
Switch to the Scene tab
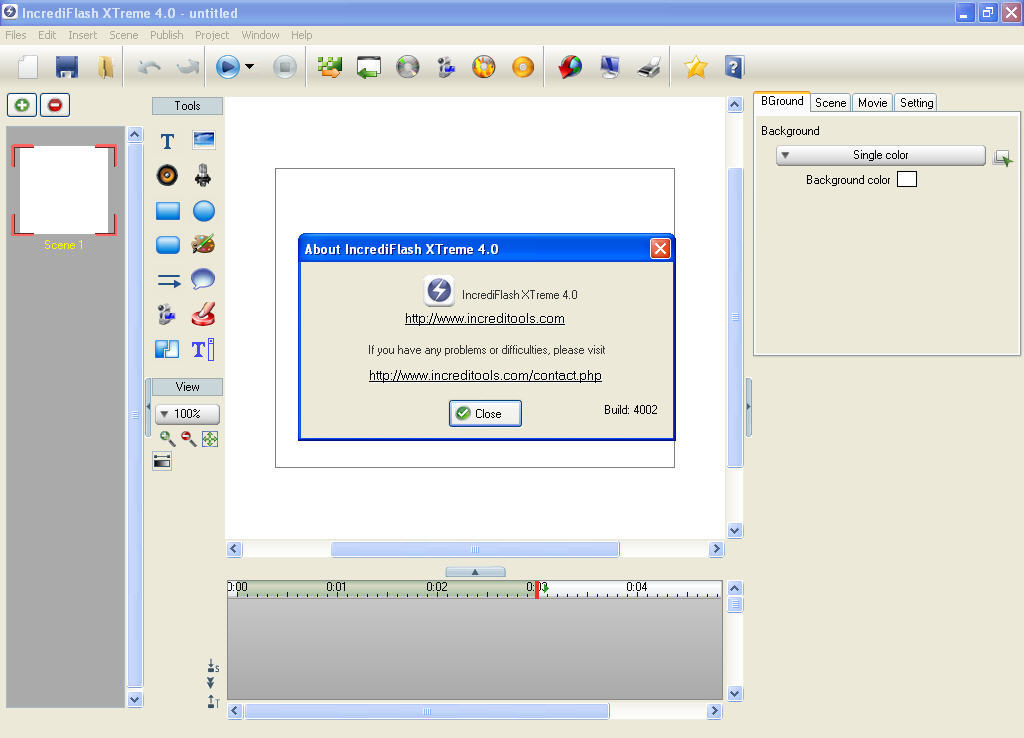click(x=831, y=103)
